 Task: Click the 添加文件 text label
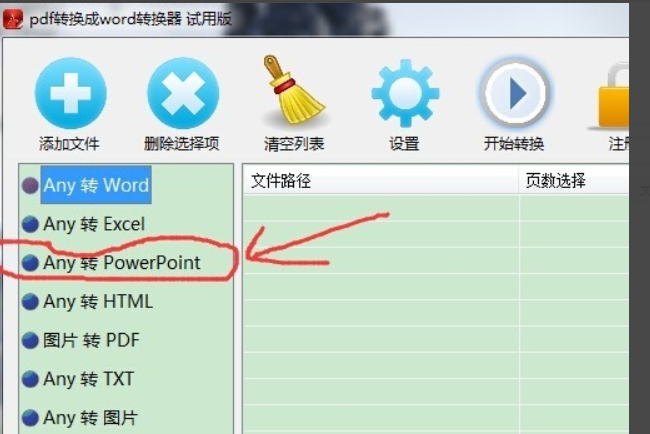[69, 144]
